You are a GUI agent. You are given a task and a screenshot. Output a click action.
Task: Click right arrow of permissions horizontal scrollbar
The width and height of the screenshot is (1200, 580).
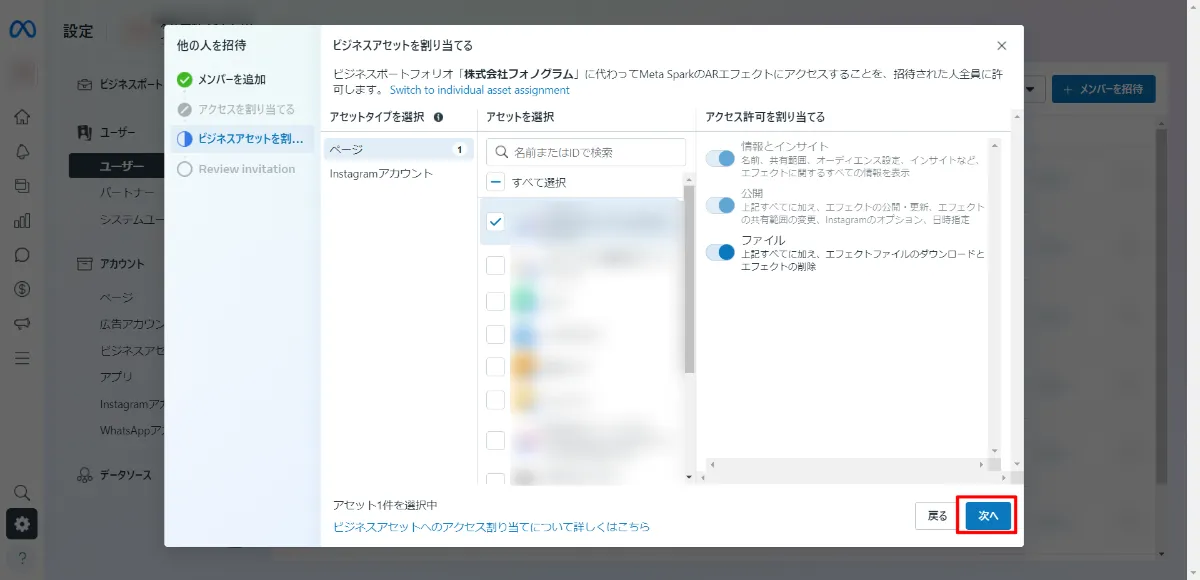[979, 465]
